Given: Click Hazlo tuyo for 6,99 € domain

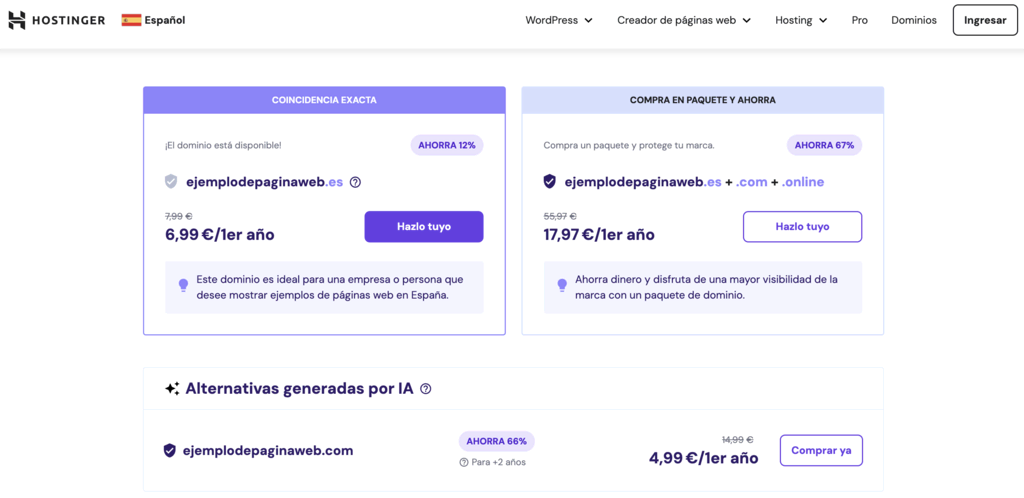Looking at the screenshot, I should coord(424,226).
